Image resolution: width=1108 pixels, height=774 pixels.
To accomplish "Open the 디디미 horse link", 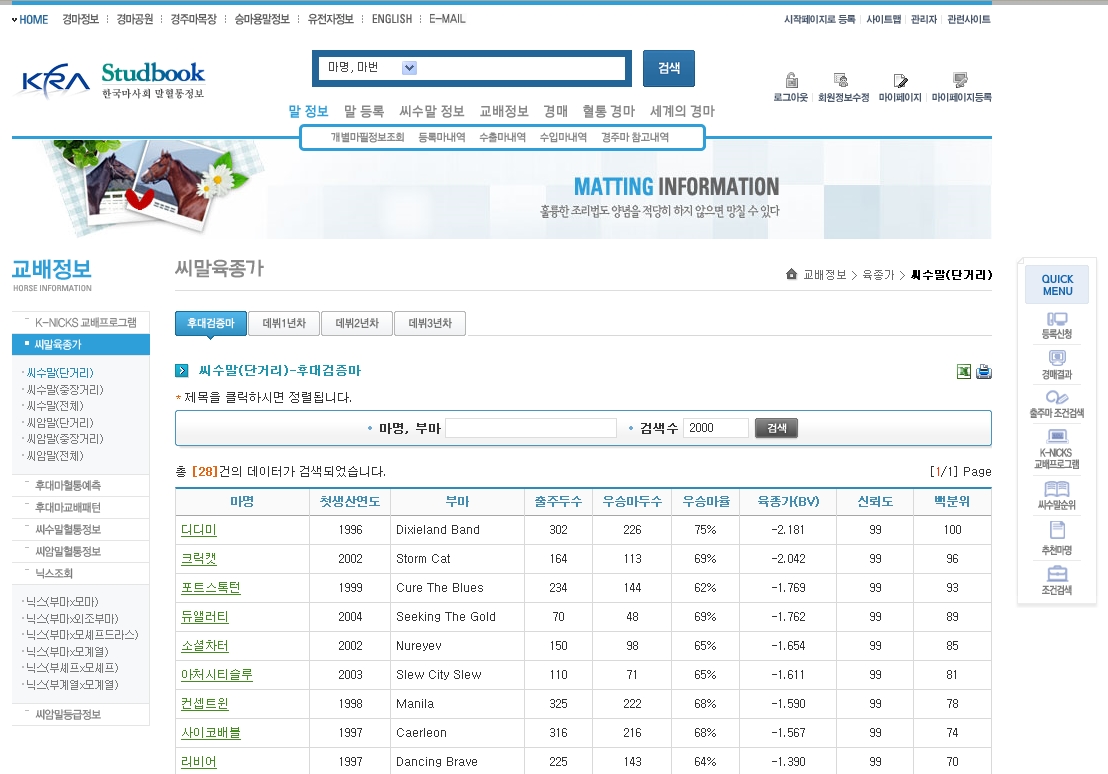I will click(x=198, y=530).
